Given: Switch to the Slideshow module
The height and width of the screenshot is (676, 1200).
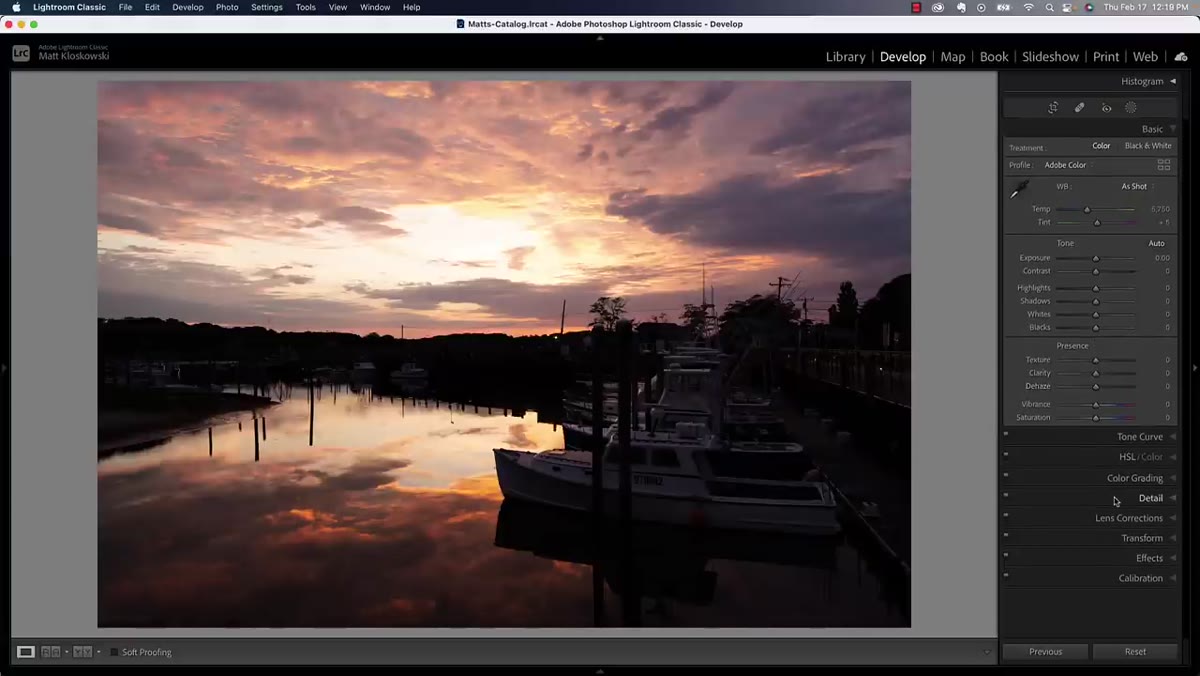Looking at the screenshot, I should click(x=1050, y=57).
